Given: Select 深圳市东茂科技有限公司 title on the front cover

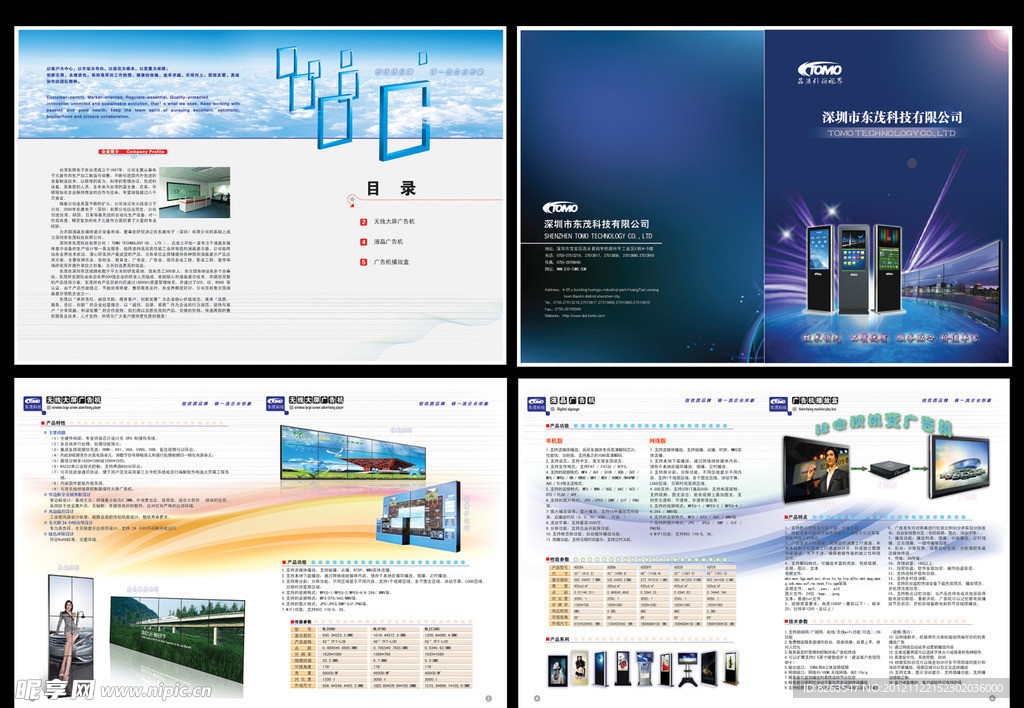Looking at the screenshot, I should (892, 118).
